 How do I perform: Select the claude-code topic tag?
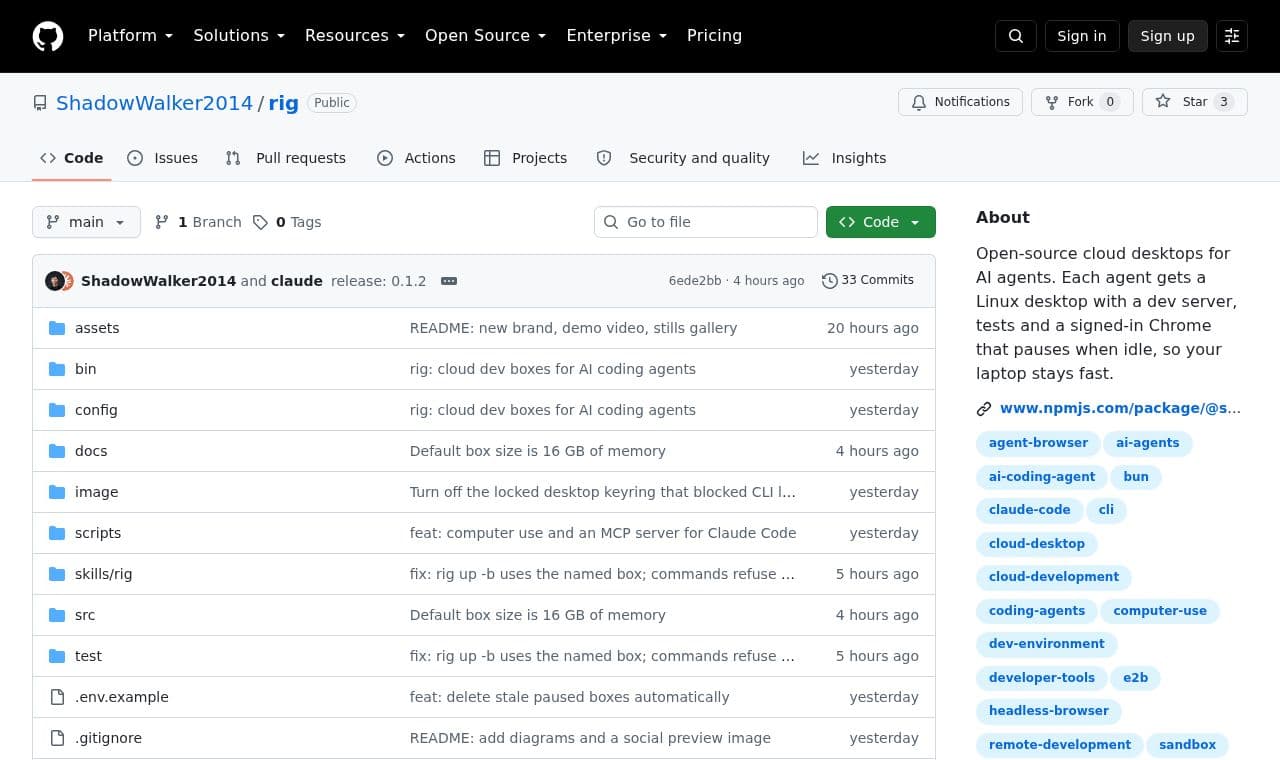tap(1029, 510)
